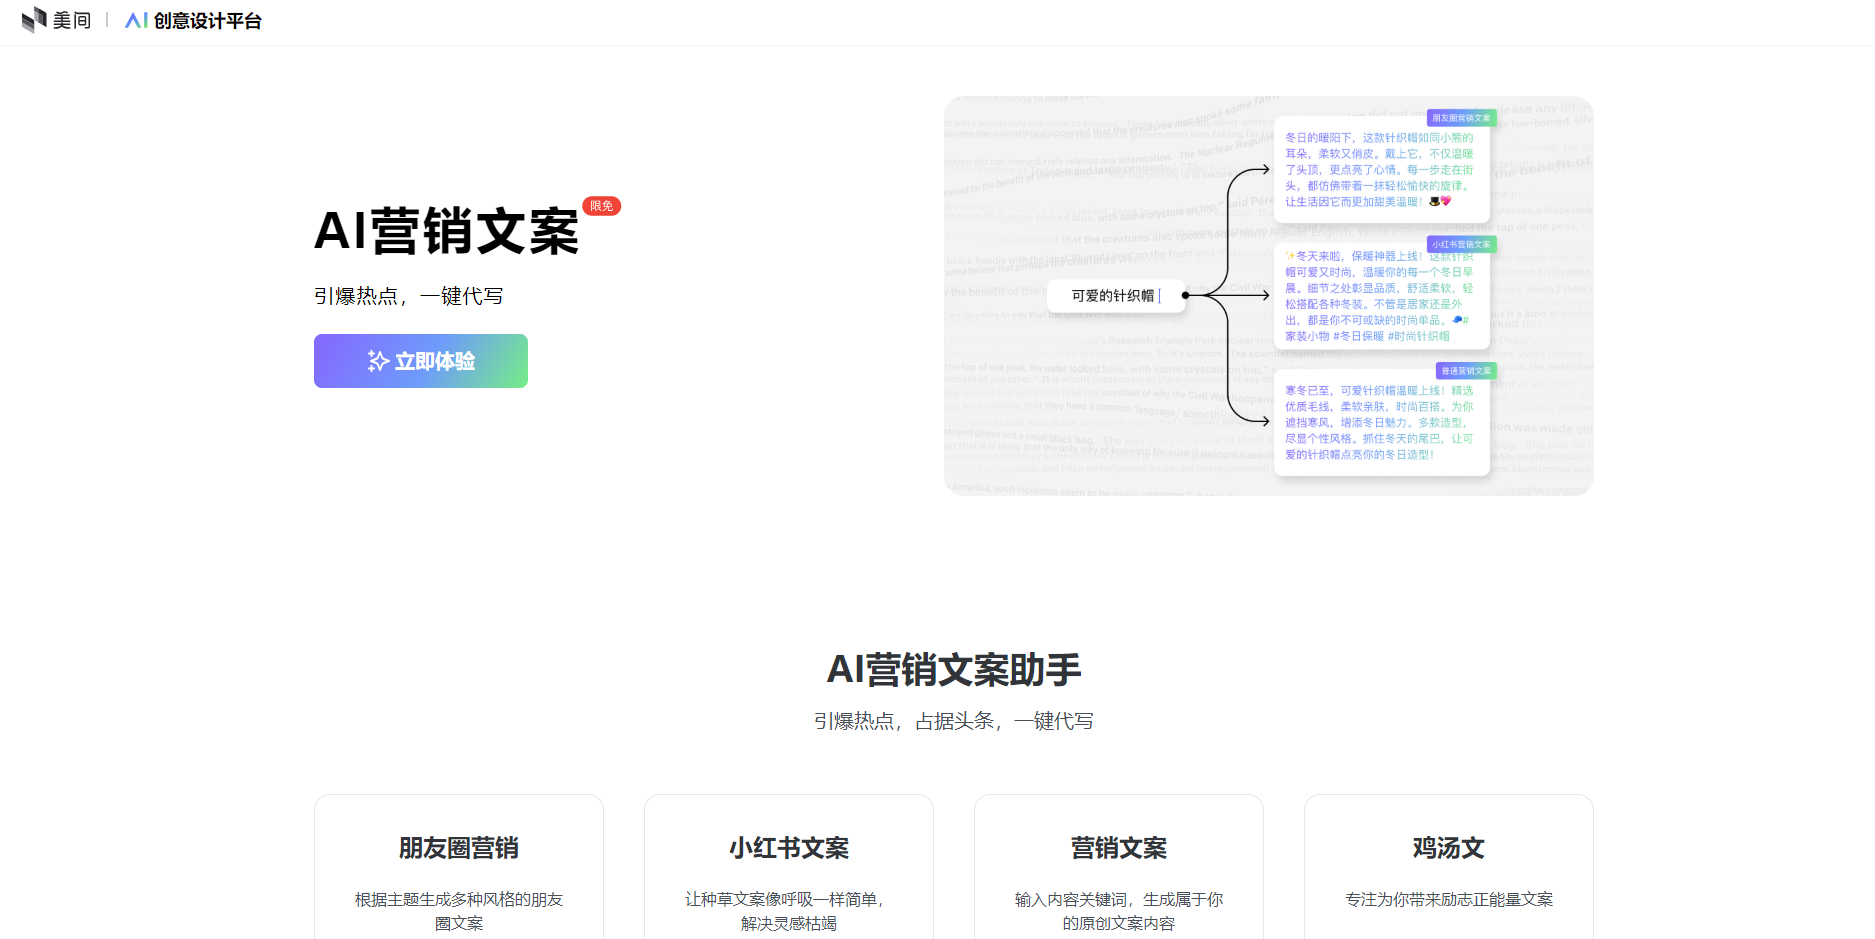
Task: Click the 小红书营销文案 tag label
Action: tap(1461, 245)
